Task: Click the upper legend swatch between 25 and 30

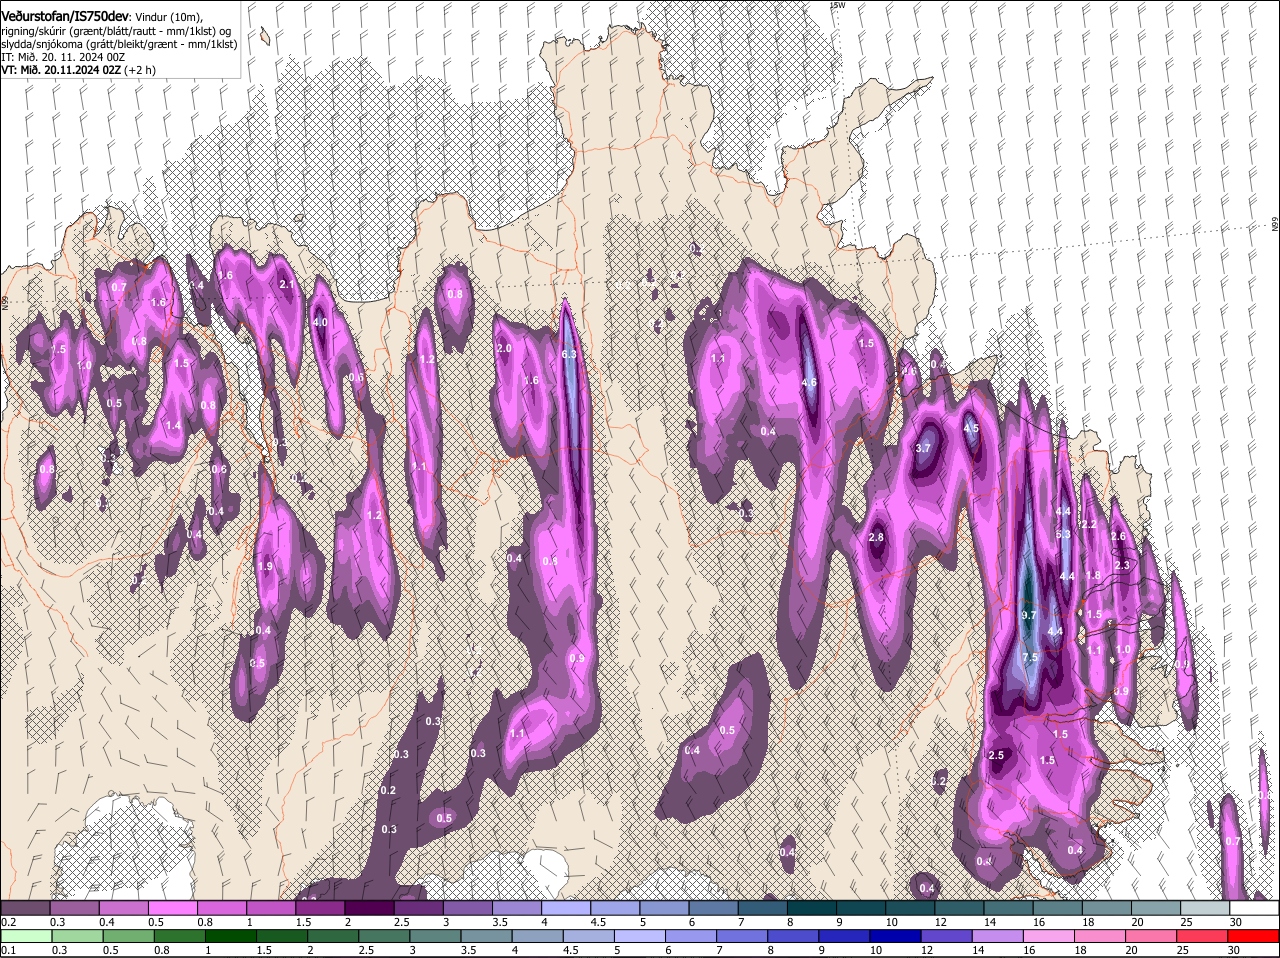Action: click(1203, 908)
